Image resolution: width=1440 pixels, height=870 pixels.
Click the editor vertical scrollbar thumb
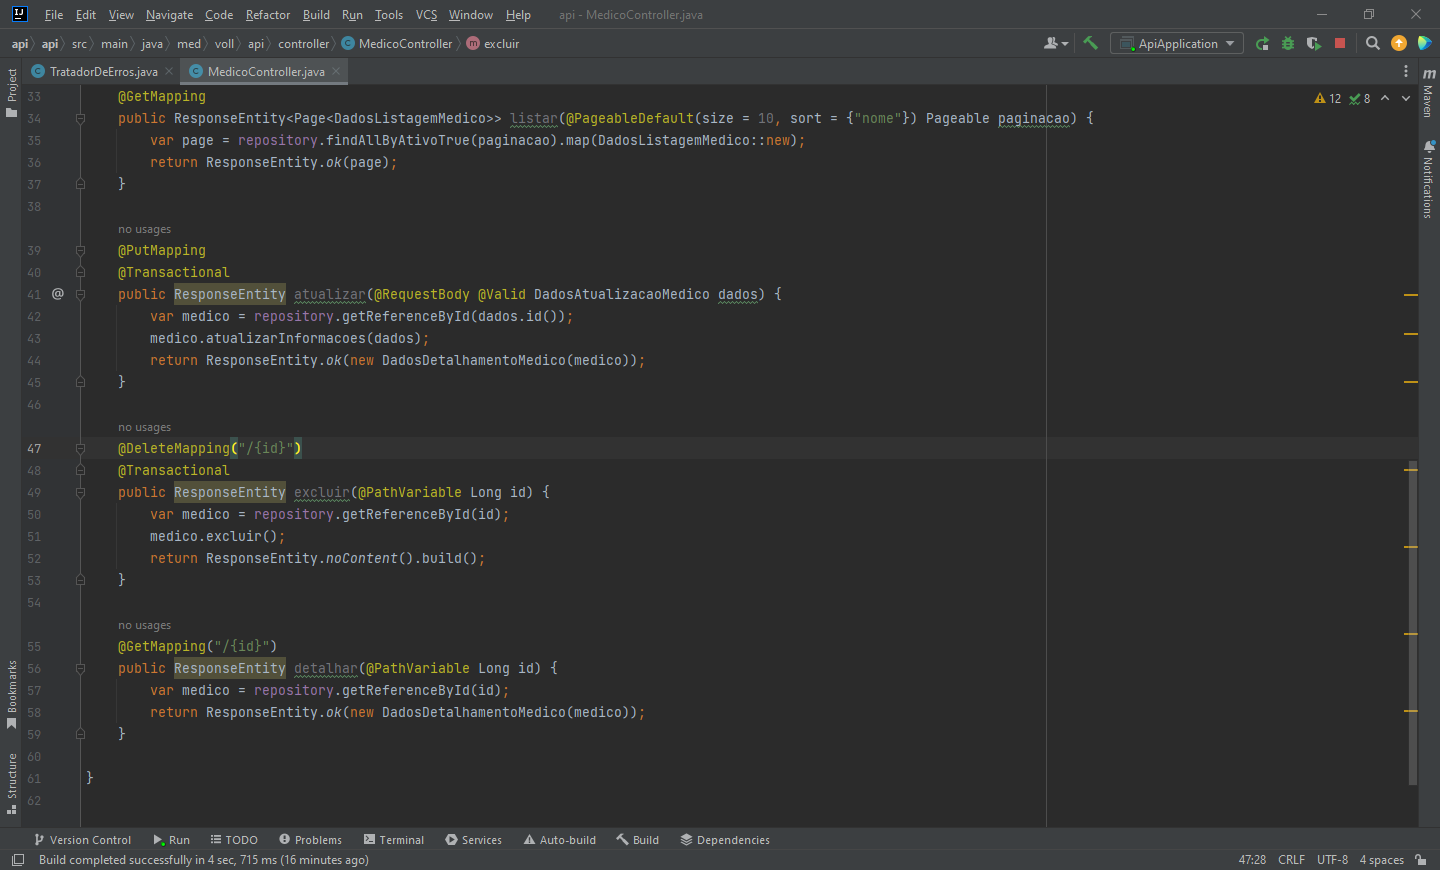point(1412,622)
